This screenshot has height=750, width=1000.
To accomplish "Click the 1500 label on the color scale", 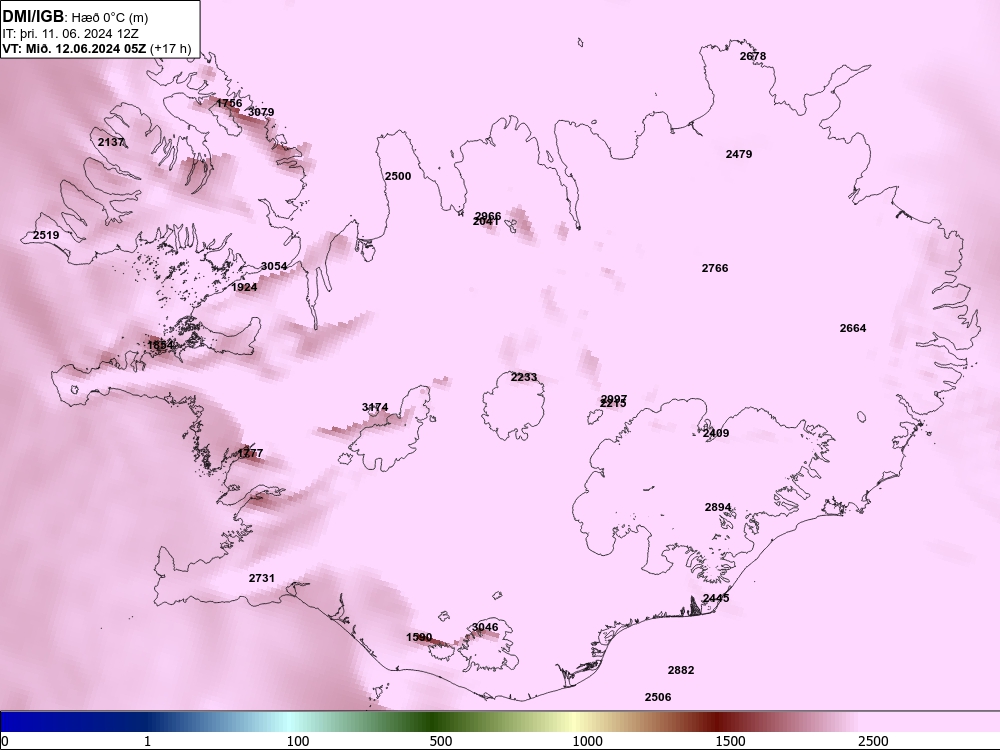I will [x=730, y=741].
